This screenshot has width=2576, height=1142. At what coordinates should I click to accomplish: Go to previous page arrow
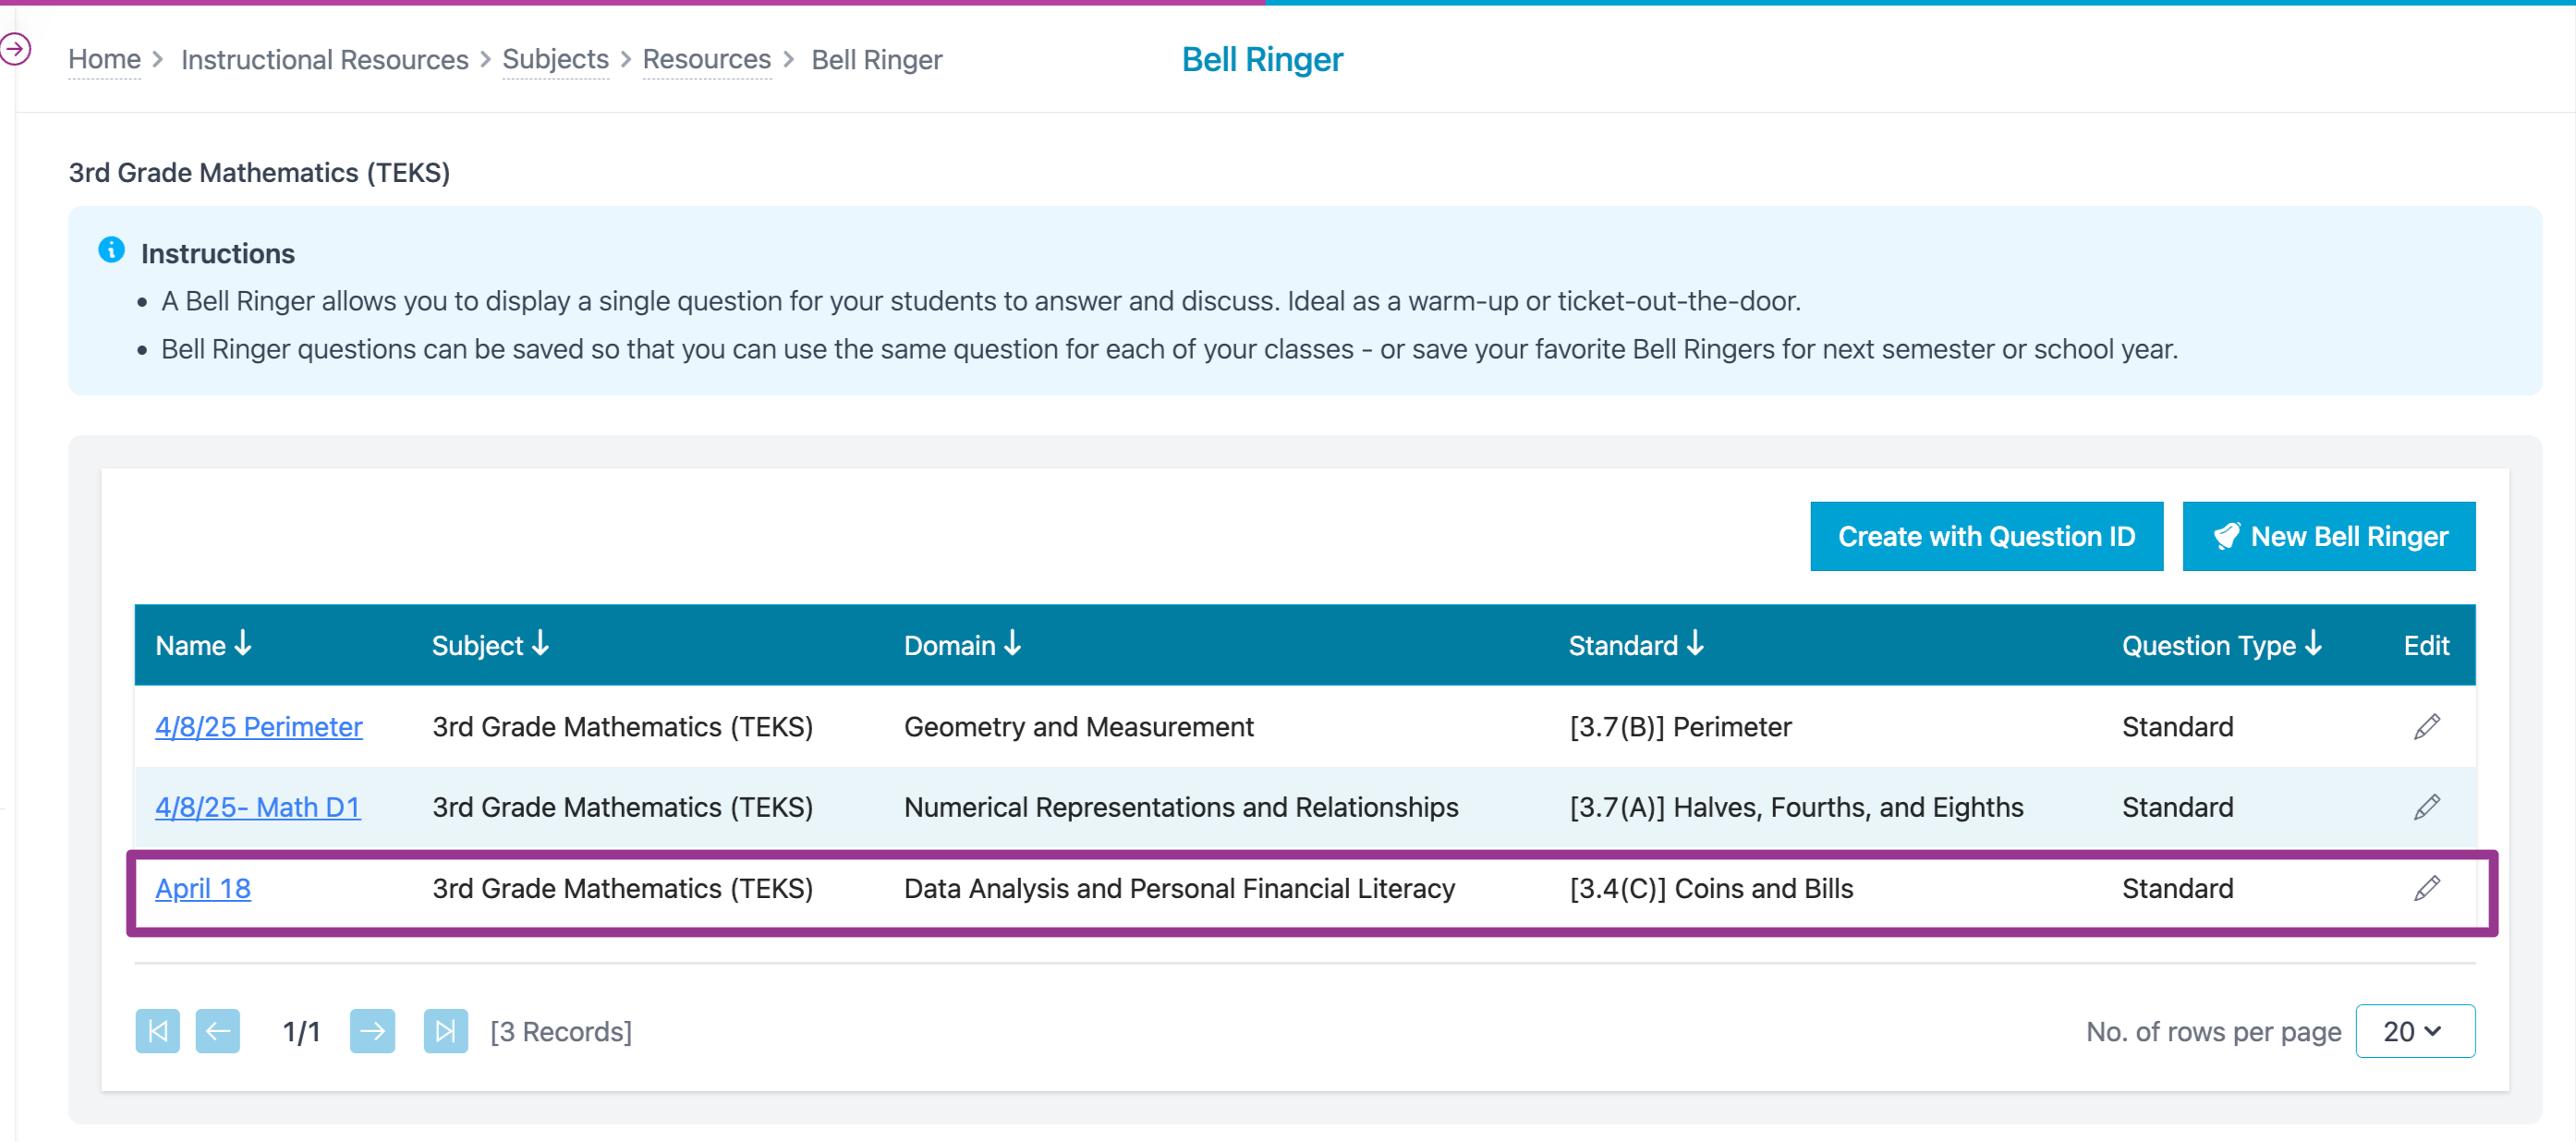click(217, 1031)
